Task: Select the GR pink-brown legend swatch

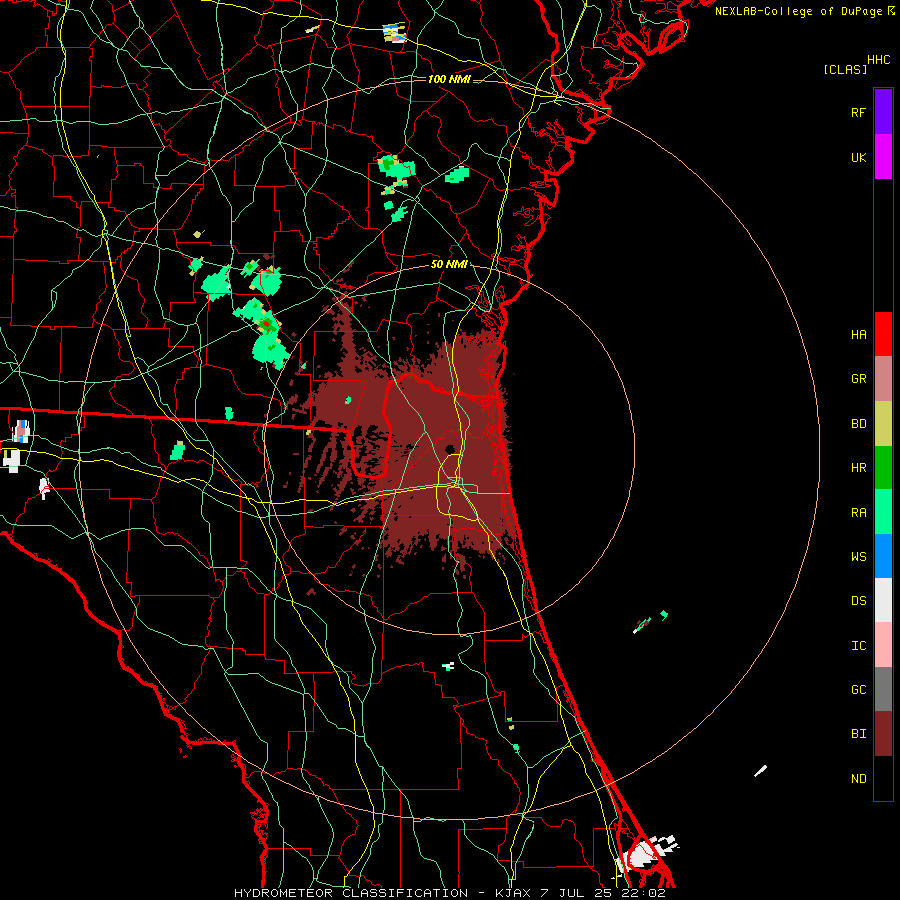Action: 883,379
